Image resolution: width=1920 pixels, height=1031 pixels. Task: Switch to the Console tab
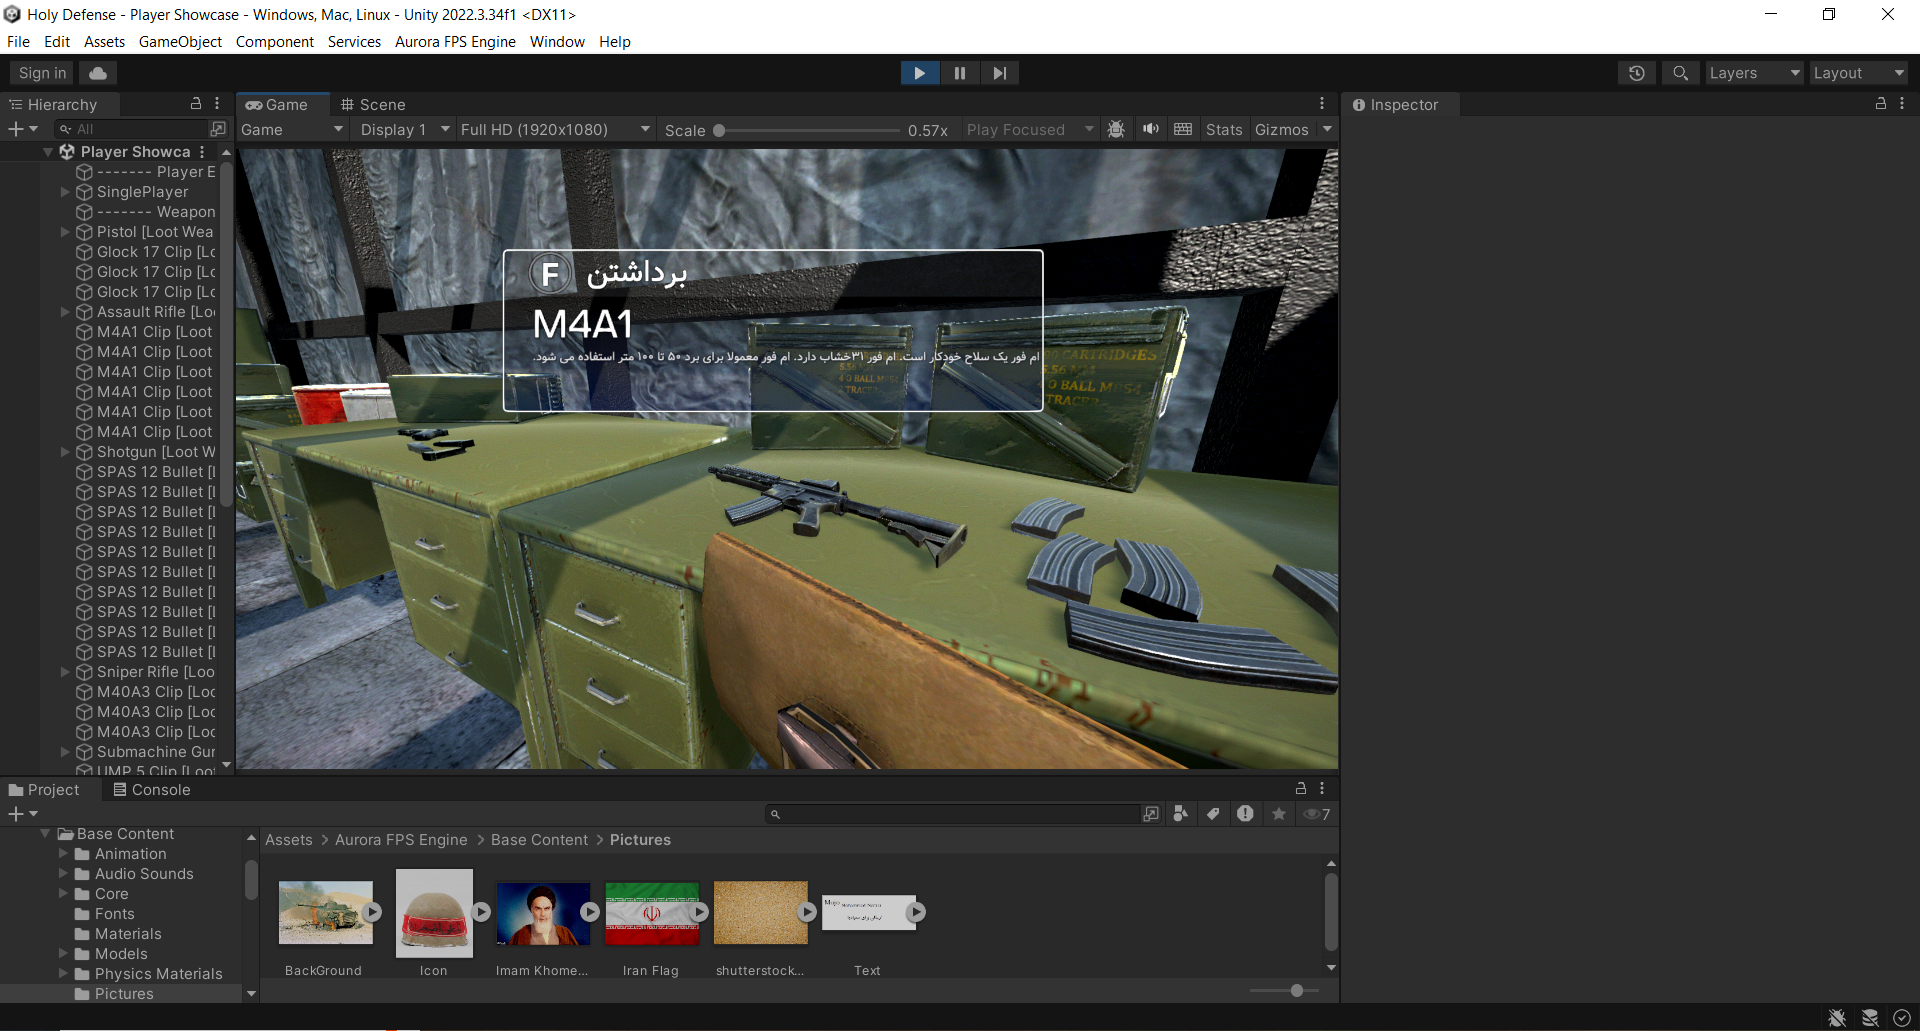151,790
